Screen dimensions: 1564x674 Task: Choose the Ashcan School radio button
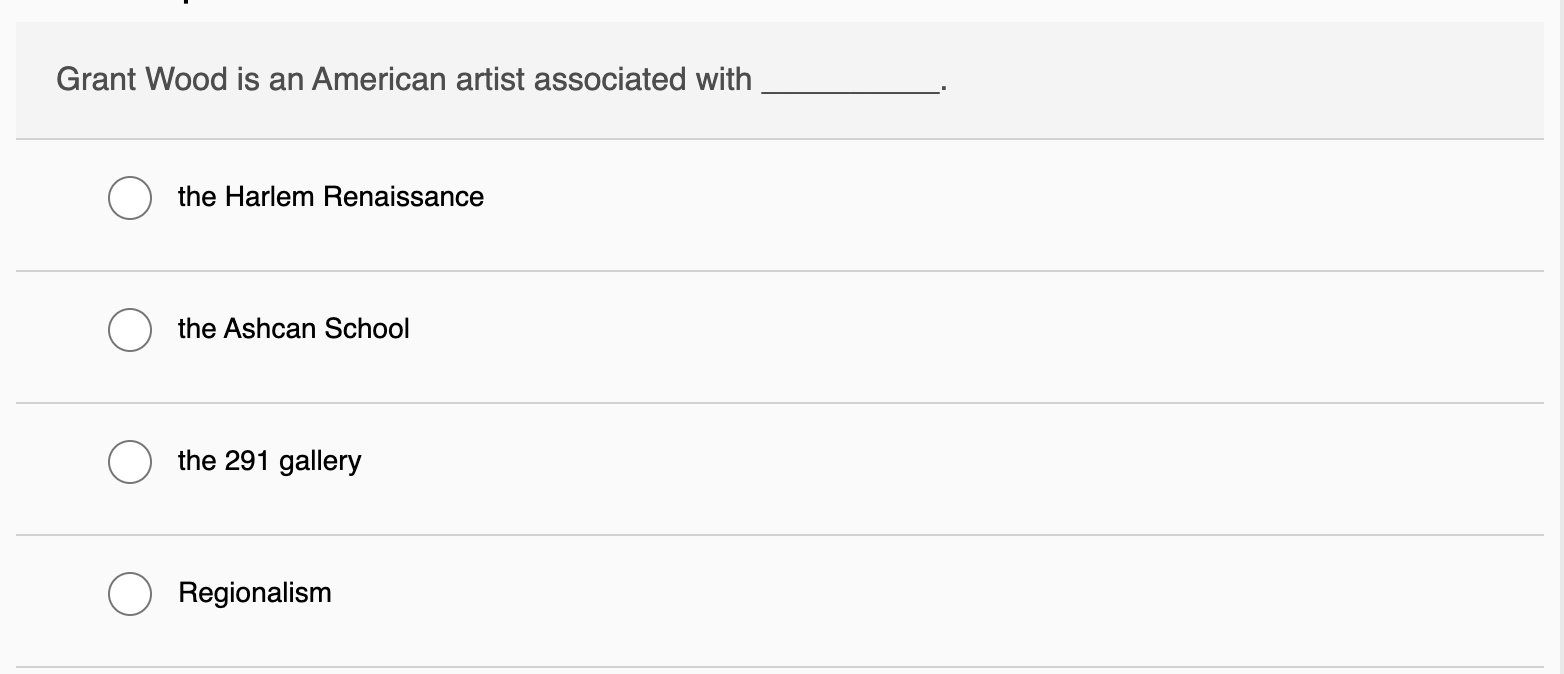(x=130, y=329)
